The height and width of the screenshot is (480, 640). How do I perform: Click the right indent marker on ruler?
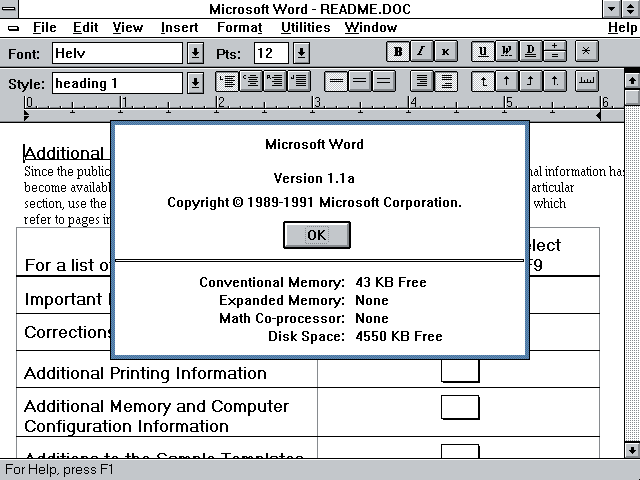pos(598,116)
